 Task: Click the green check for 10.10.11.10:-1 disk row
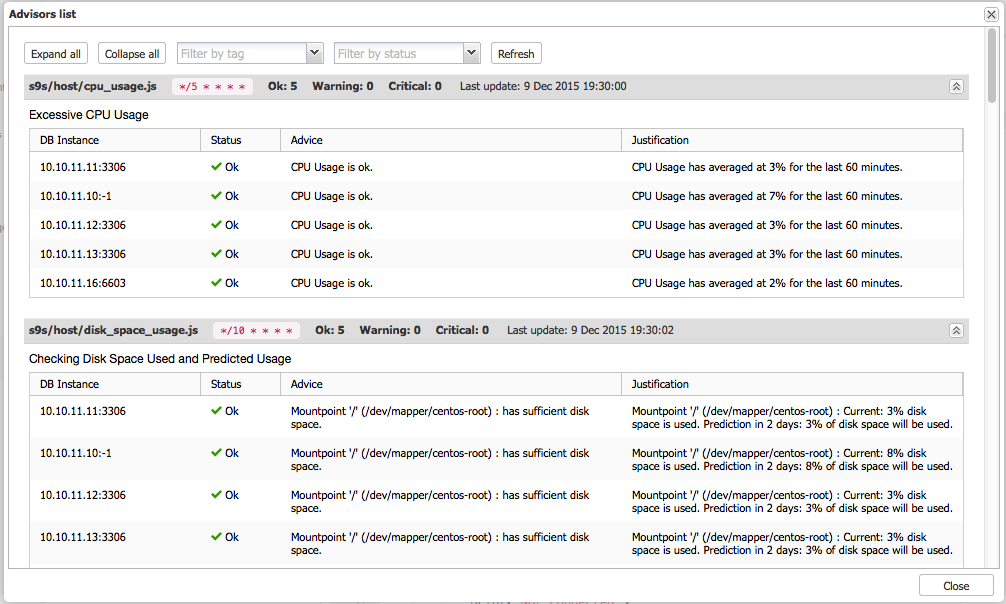click(x=216, y=453)
